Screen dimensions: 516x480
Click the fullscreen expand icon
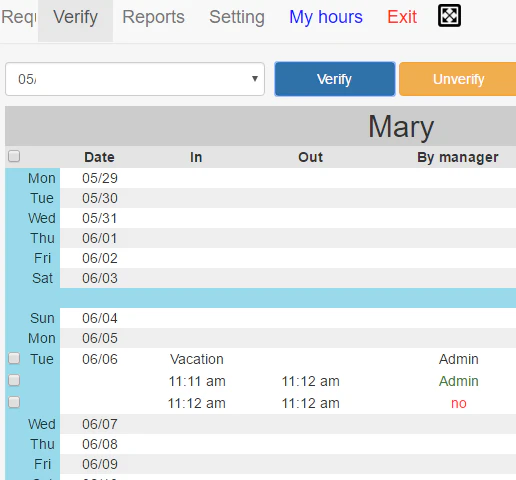(449, 15)
